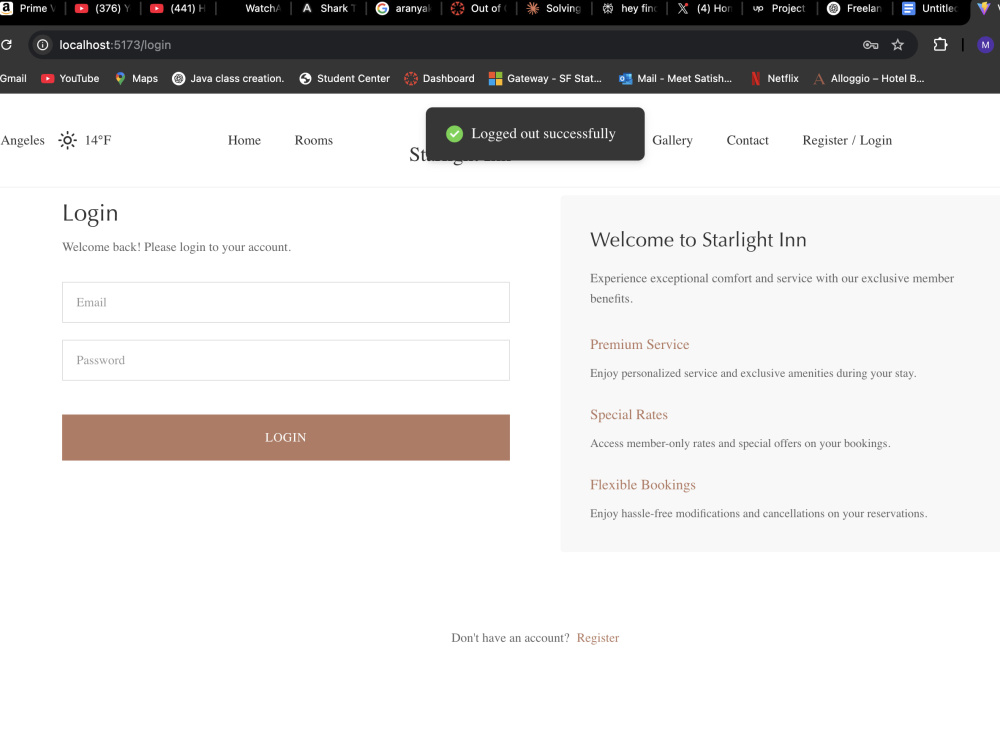Reload the page with the refresh icon
Viewport: 1000px width, 750px height.
[x=6, y=45]
